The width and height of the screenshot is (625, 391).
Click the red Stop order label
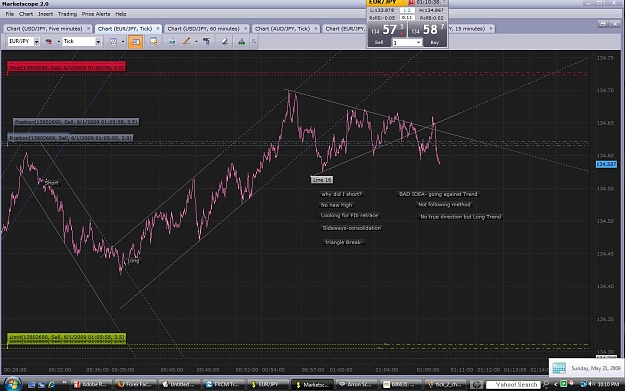pos(66,67)
